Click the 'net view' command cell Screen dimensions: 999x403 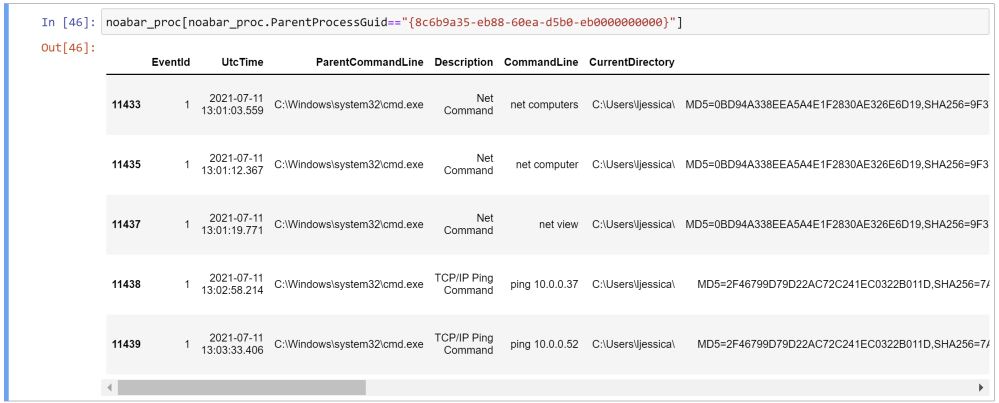(558, 224)
